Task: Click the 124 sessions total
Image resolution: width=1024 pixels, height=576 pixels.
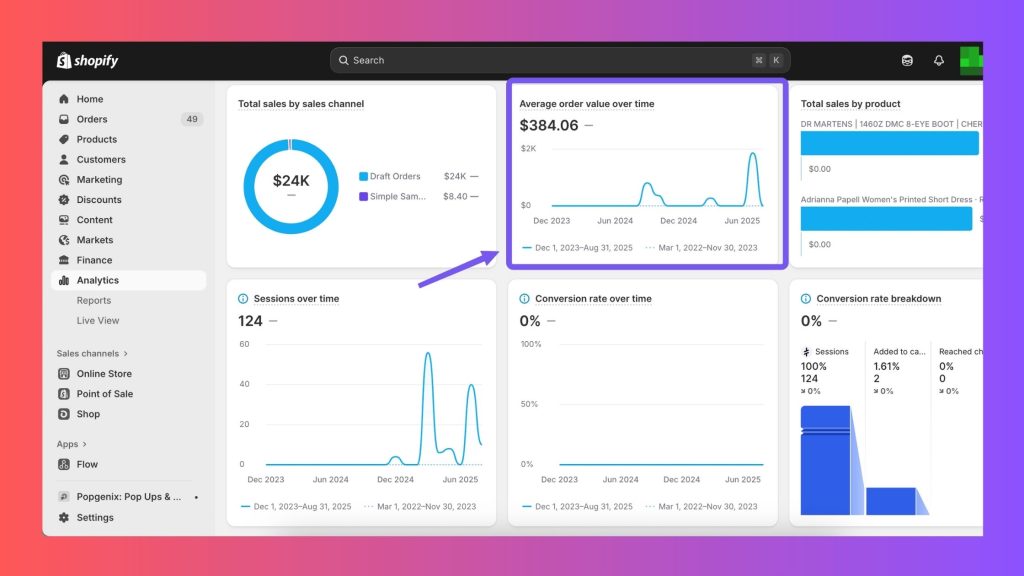Action: pos(250,321)
